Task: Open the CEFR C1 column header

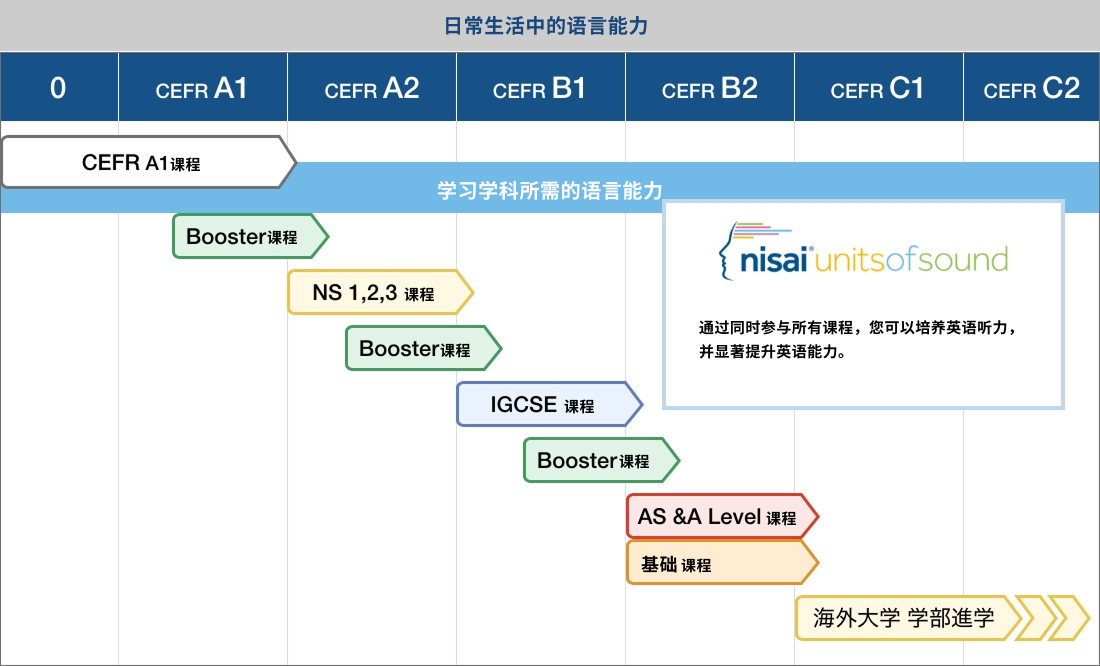Action: 878,88
